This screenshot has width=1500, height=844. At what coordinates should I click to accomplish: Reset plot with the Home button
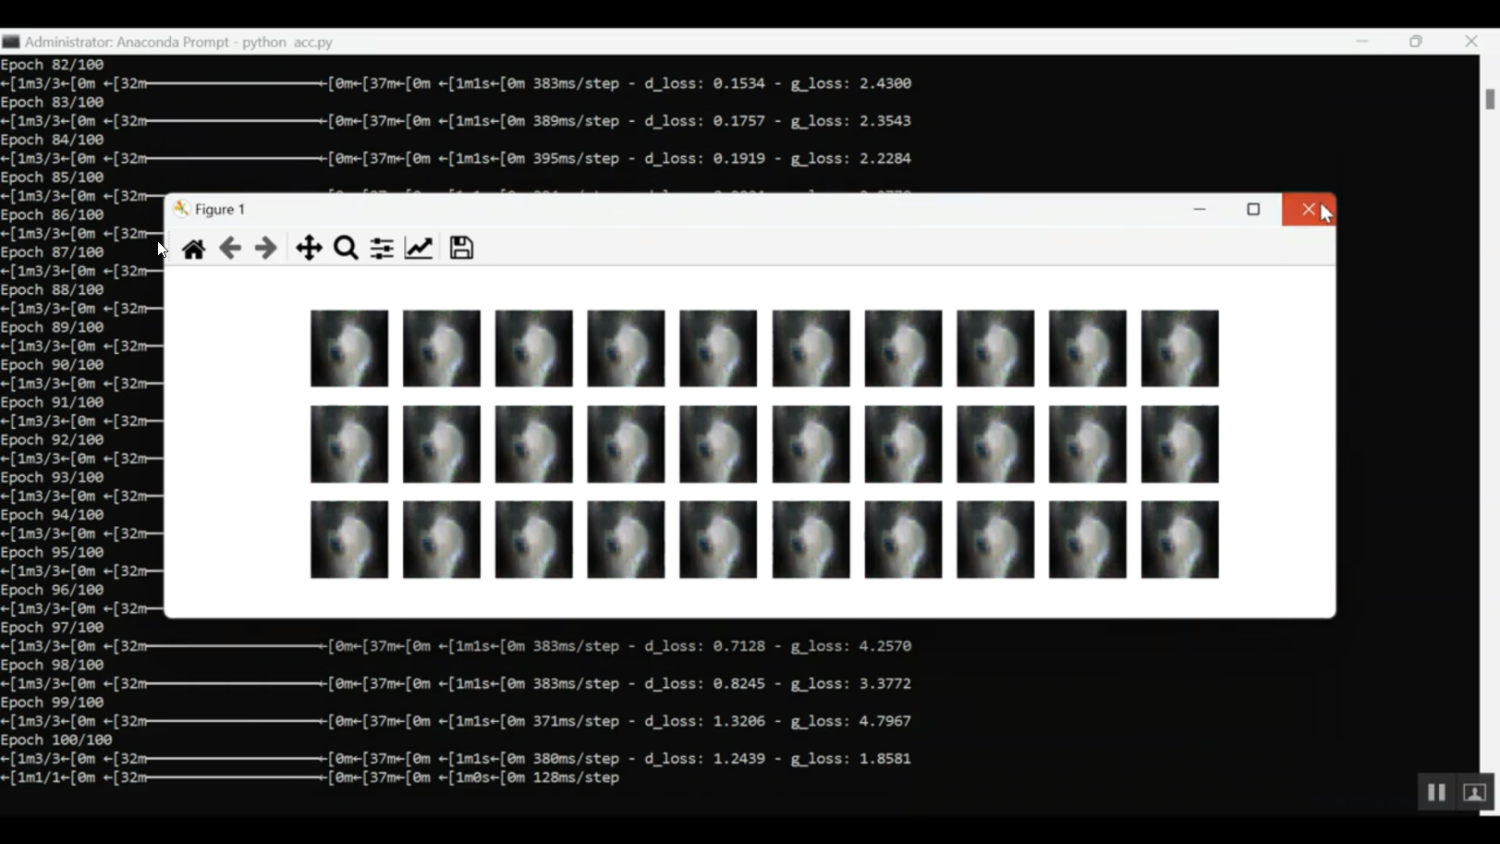[x=193, y=247]
